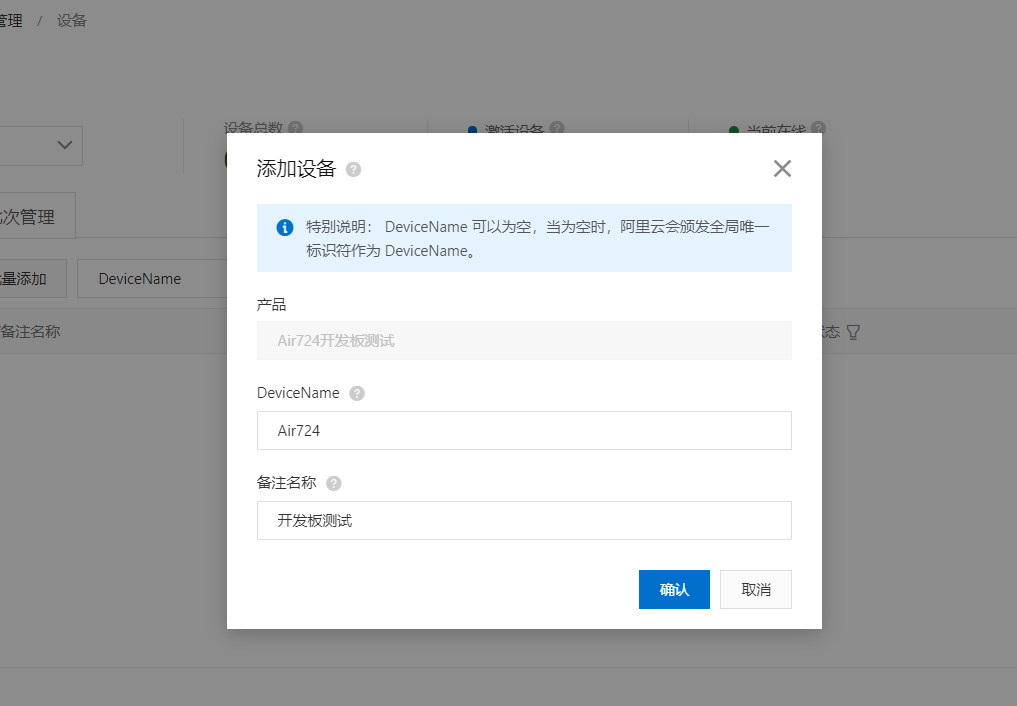Close the 添加设备 dialog with the X
Image resolution: width=1017 pixels, height=706 pixels.
point(782,168)
